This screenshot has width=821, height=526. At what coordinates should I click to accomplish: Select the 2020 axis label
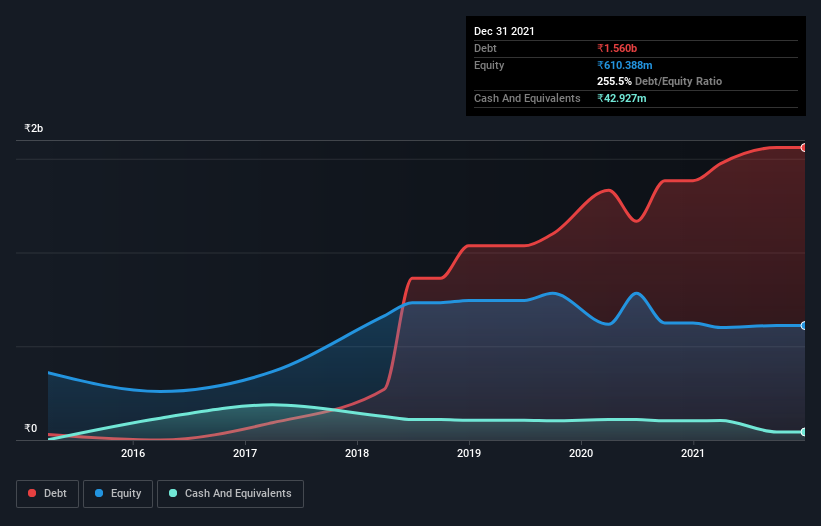[581, 453]
